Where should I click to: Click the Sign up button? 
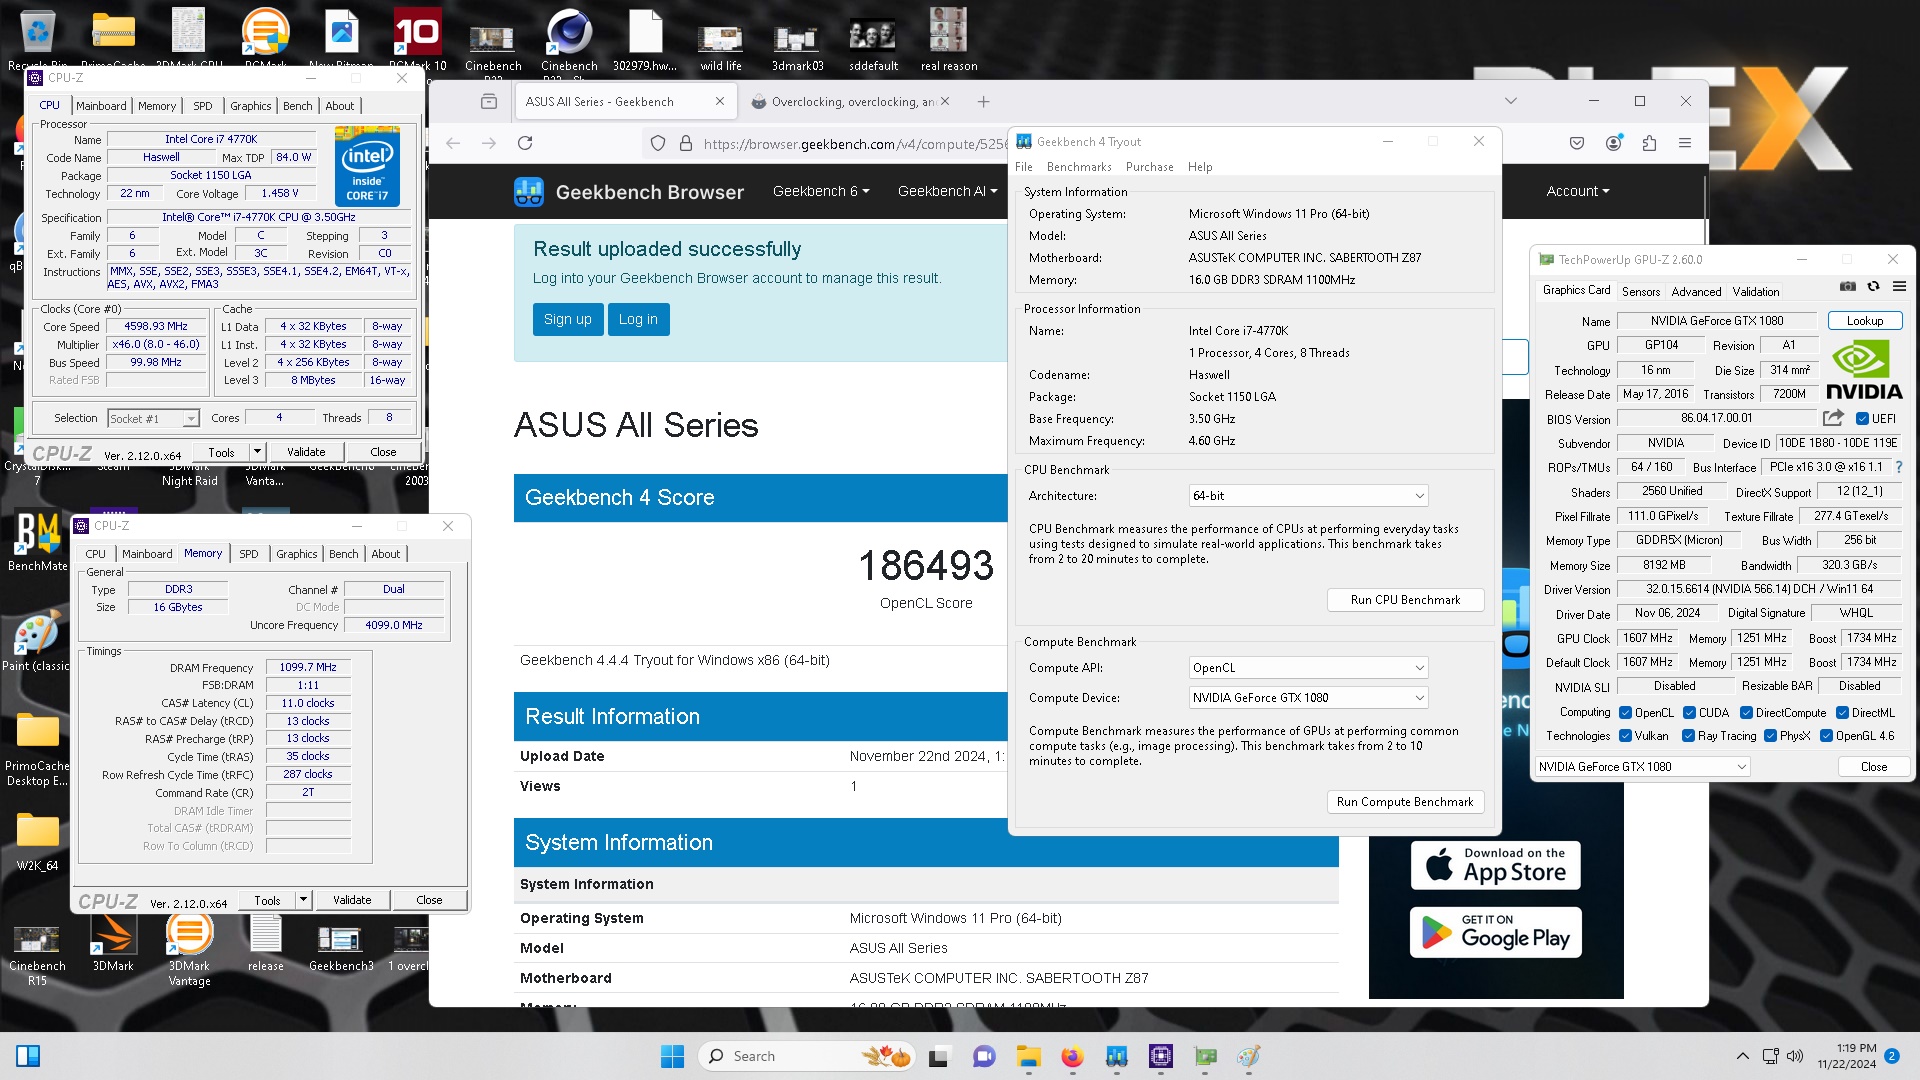tap(567, 319)
